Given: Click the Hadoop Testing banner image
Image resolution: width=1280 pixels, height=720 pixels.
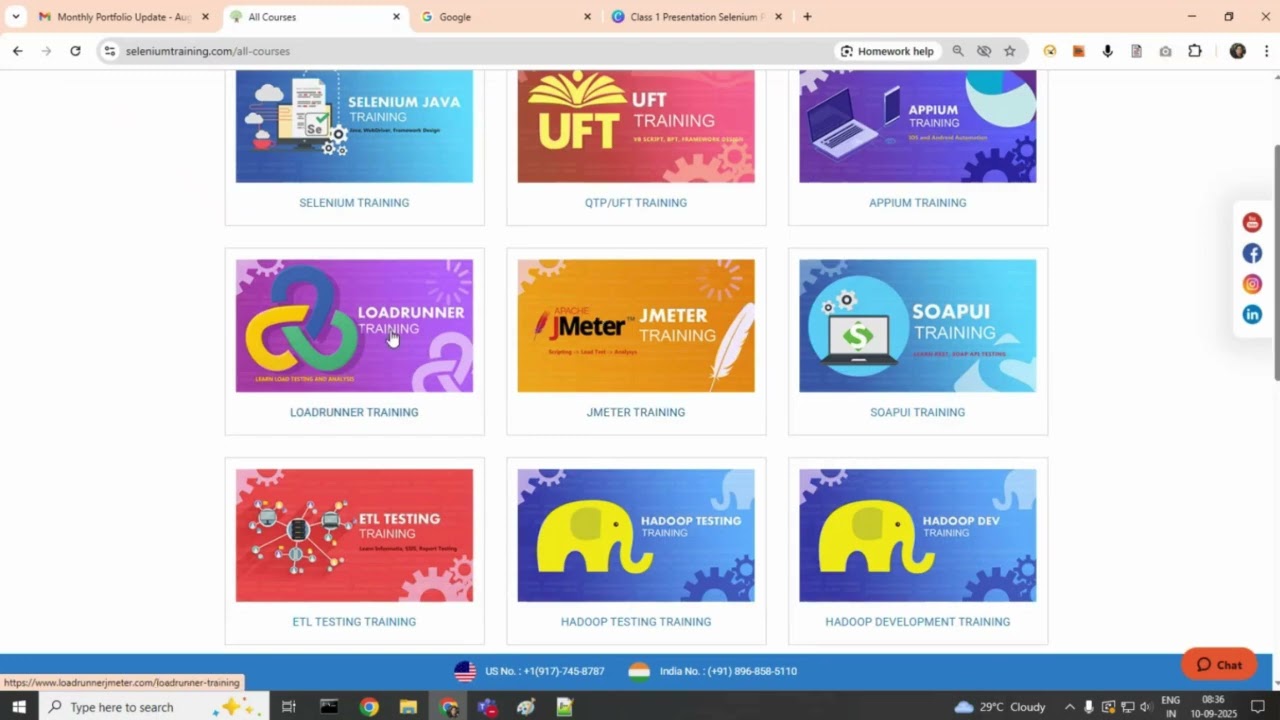Looking at the screenshot, I should coord(636,536).
